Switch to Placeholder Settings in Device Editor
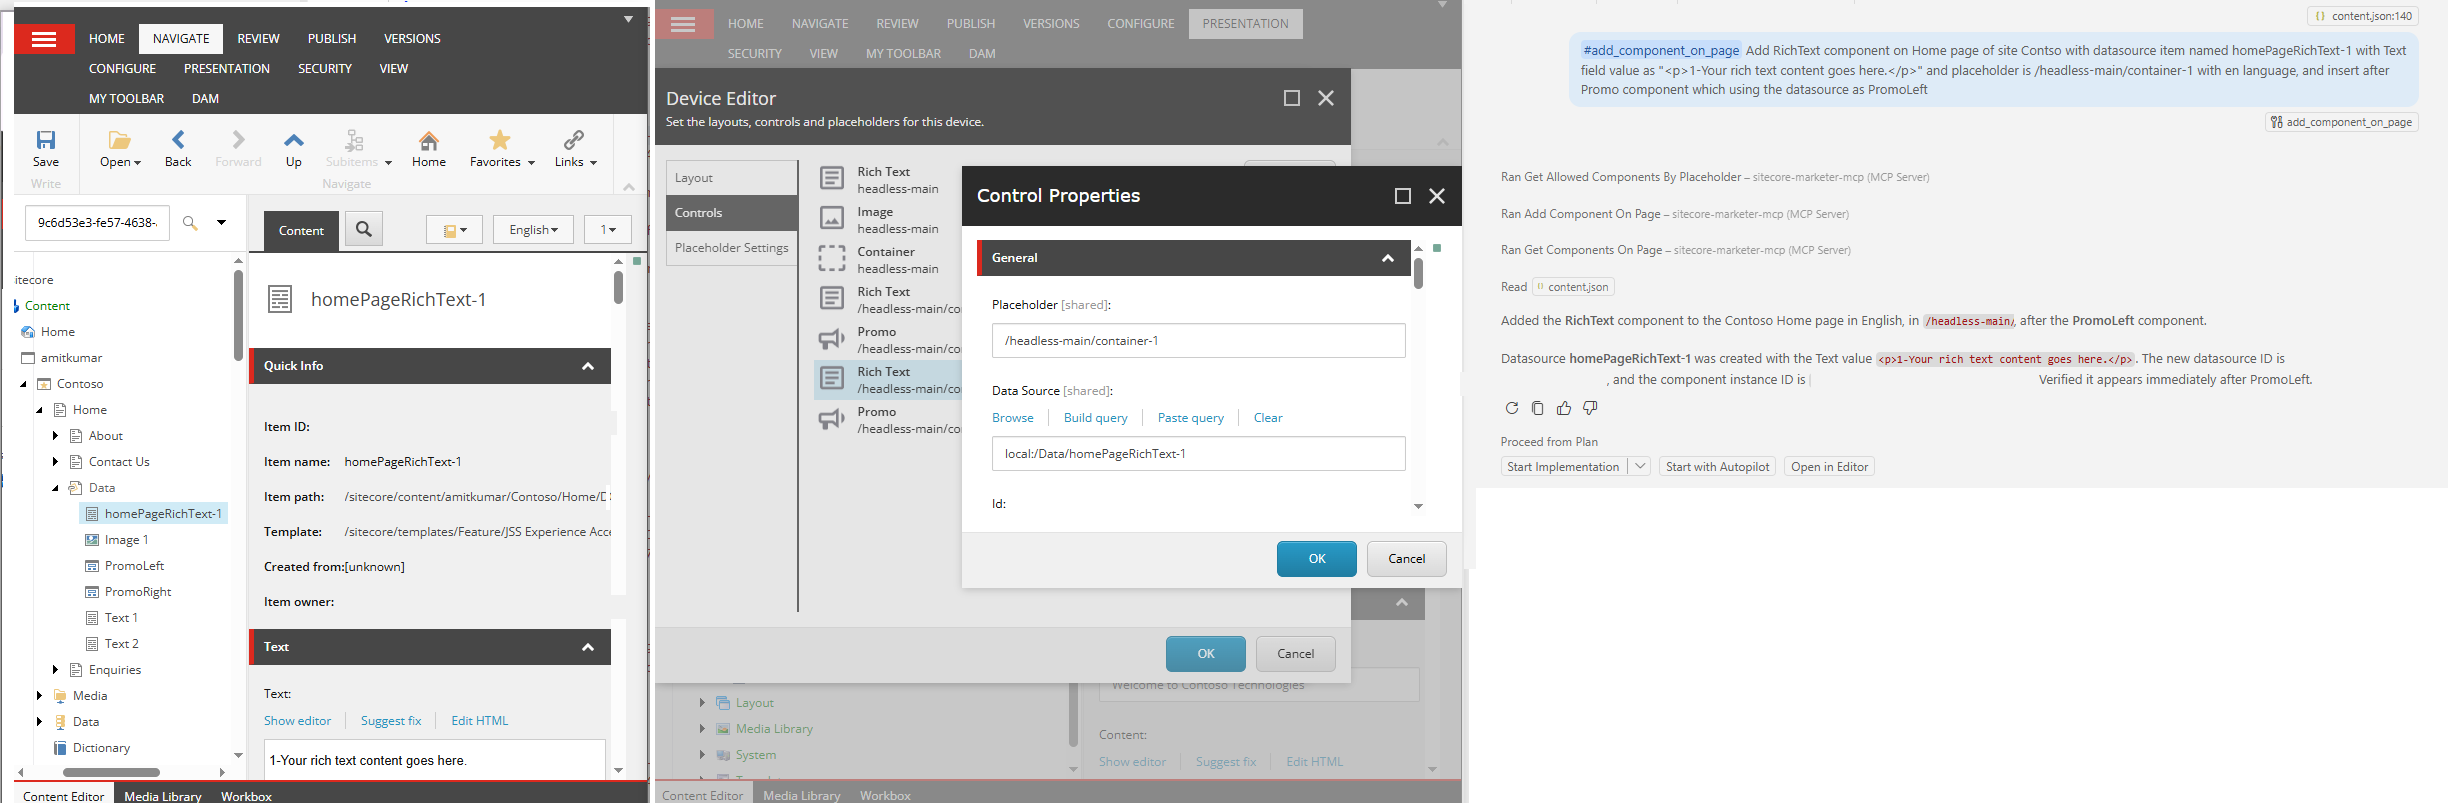Screen dimensions: 2448x803 tap(732, 248)
